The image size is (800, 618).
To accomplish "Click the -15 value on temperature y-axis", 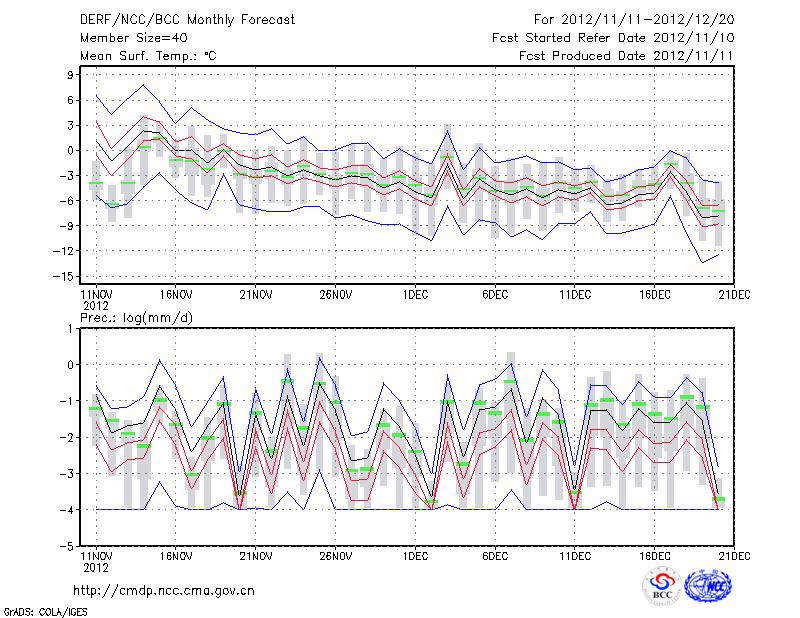I will click(66, 276).
